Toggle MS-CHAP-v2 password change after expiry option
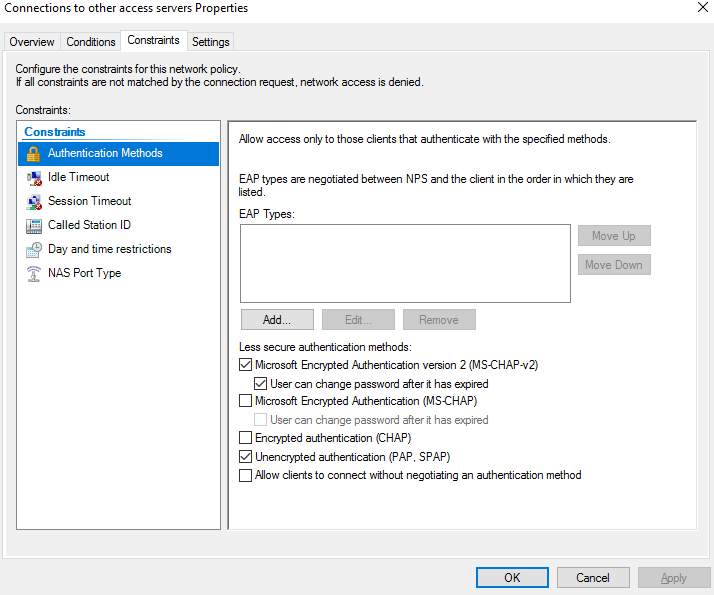The height and width of the screenshot is (595, 714). click(261, 383)
